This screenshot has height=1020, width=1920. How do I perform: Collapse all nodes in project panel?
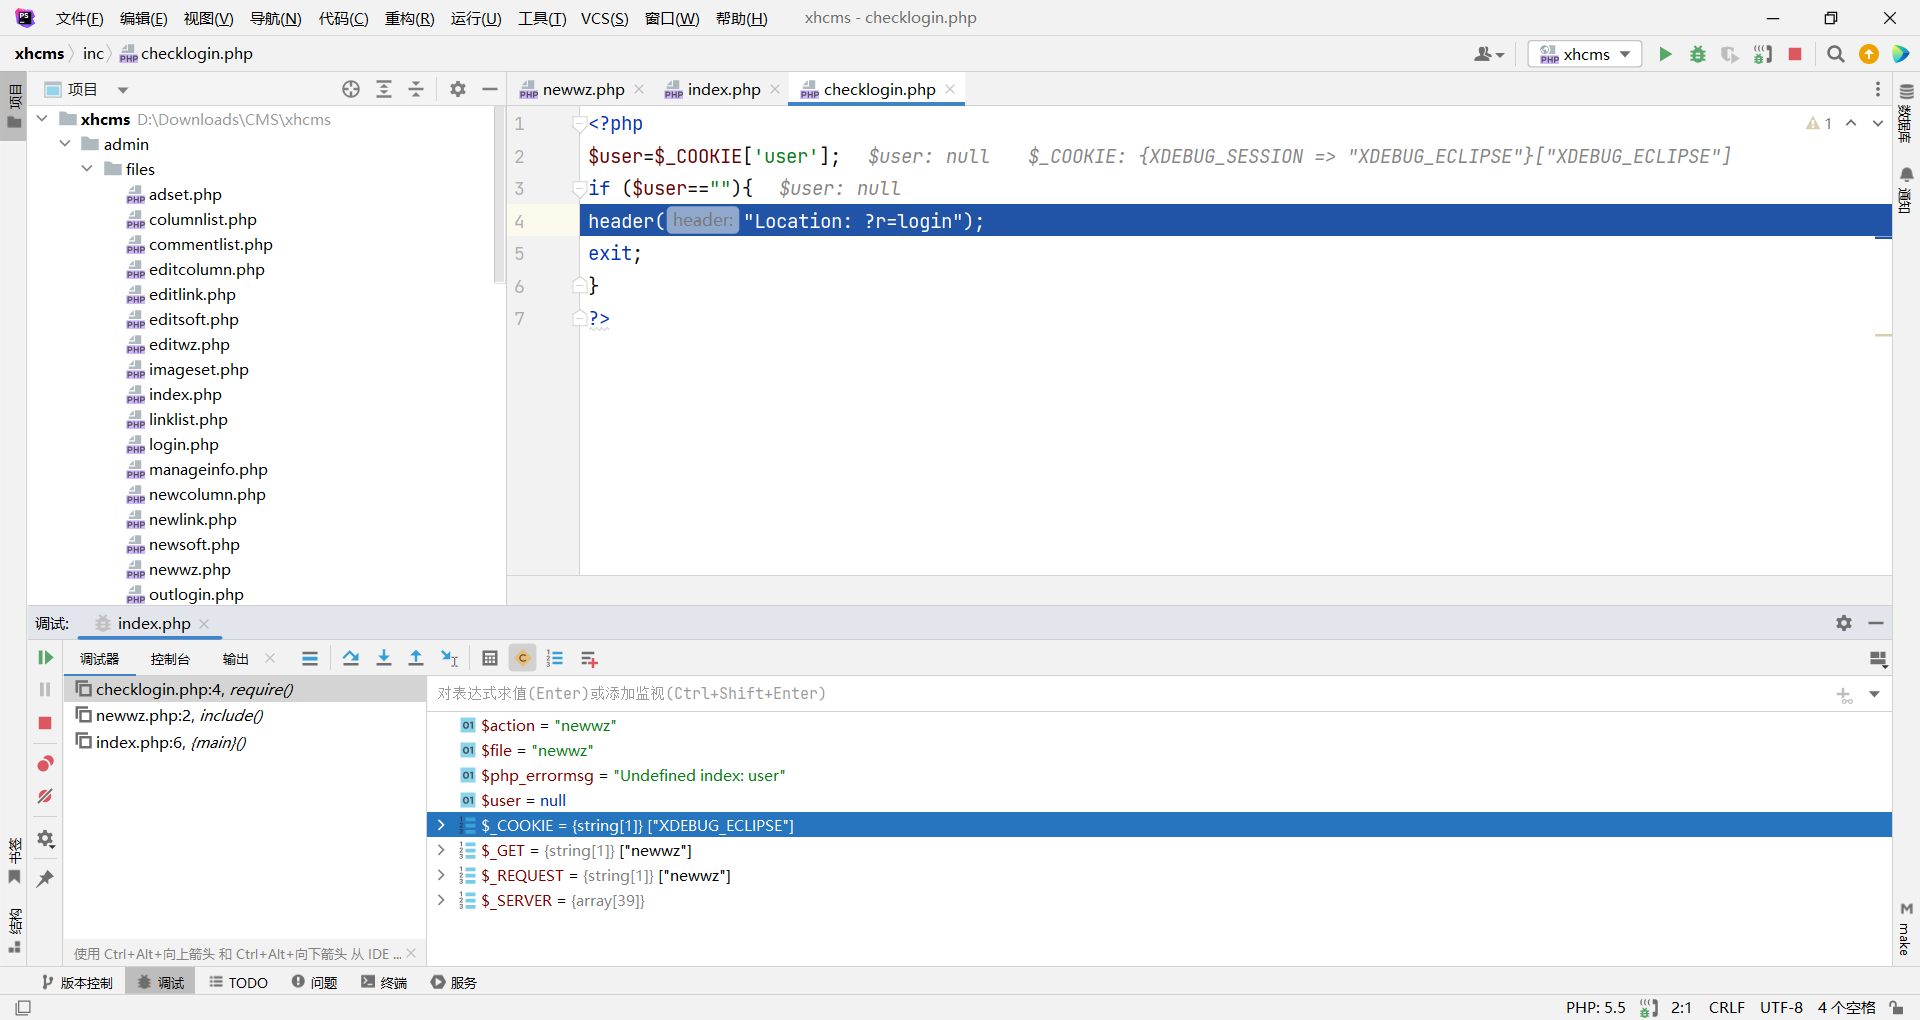point(416,90)
